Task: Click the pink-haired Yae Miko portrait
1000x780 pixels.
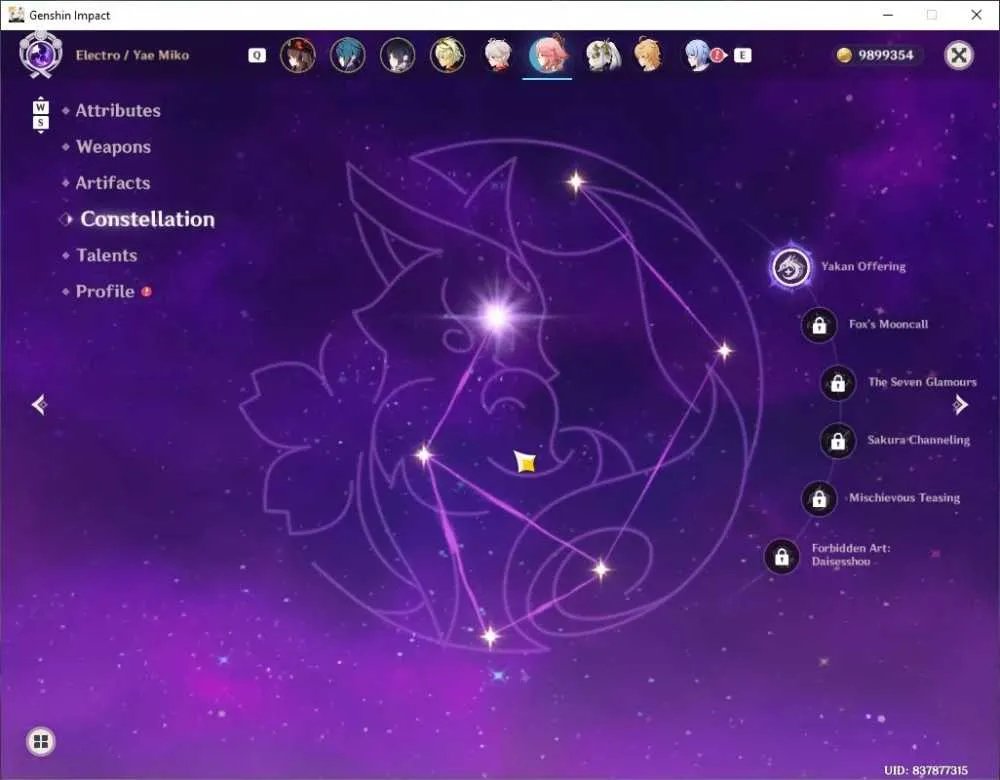Action: click(547, 55)
